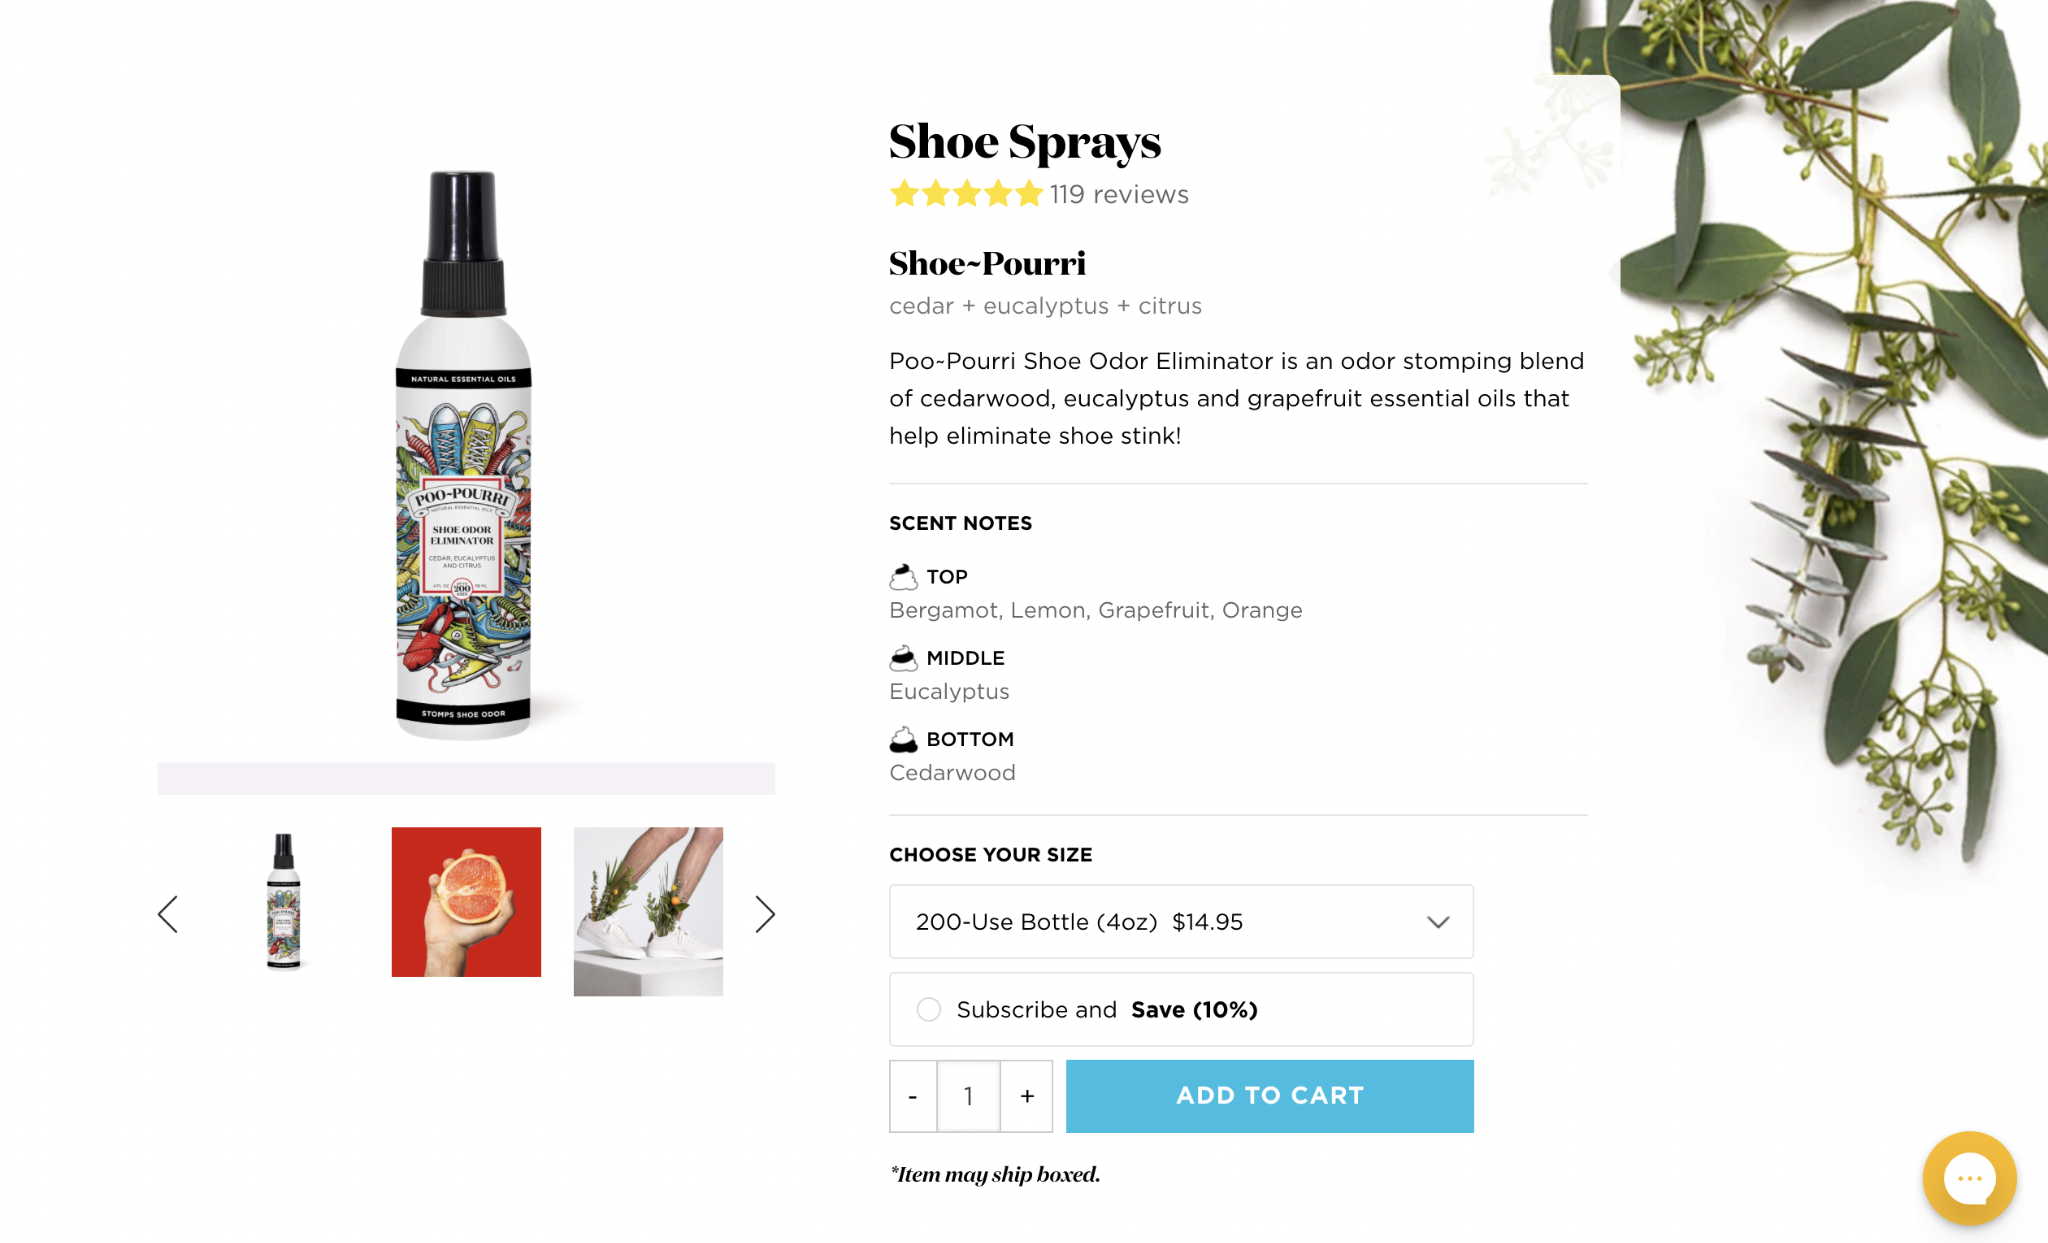This screenshot has height=1243, width=2048.
Task: Select the sneakers with plants thumbnail
Action: point(648,911)
